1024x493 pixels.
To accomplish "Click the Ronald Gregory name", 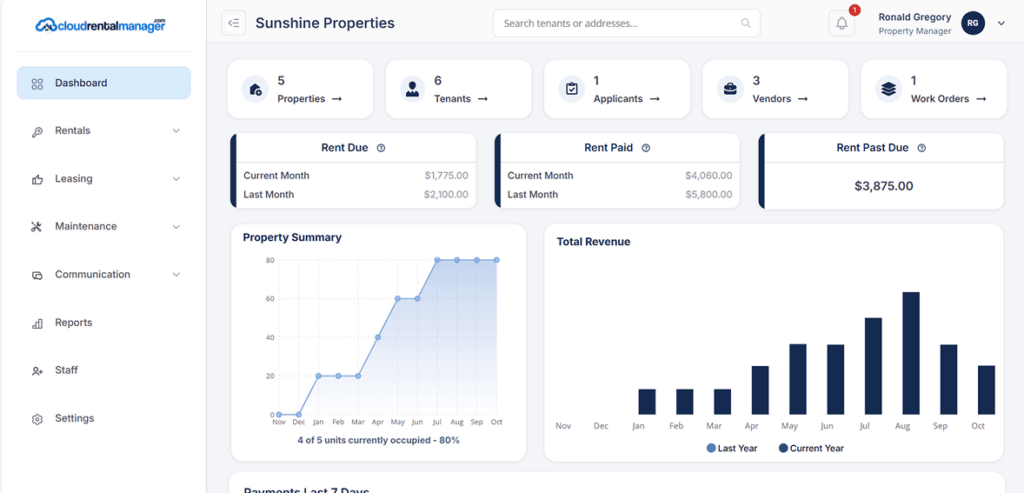I will point(914,17).
